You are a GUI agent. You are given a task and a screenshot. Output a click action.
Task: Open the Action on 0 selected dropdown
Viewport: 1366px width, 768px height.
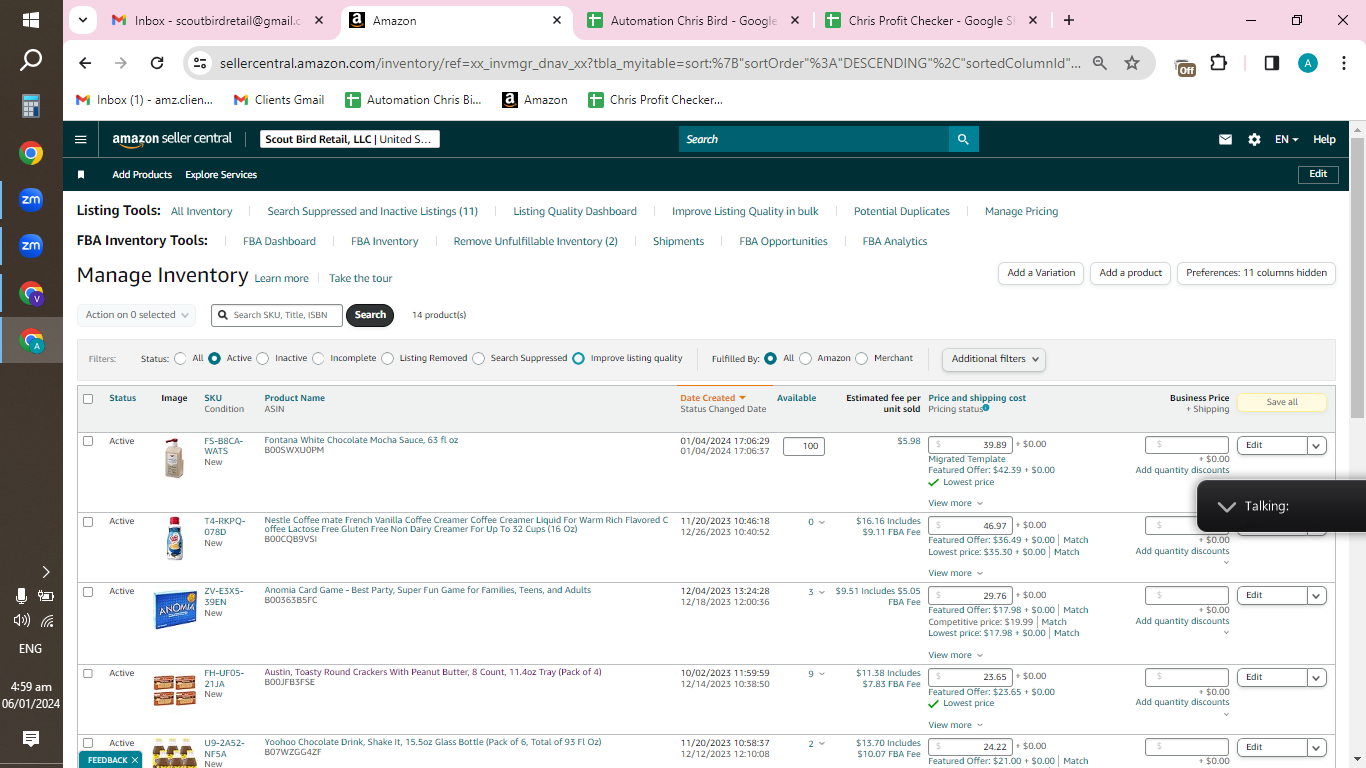pyautogui.click(x=136, y=315)
